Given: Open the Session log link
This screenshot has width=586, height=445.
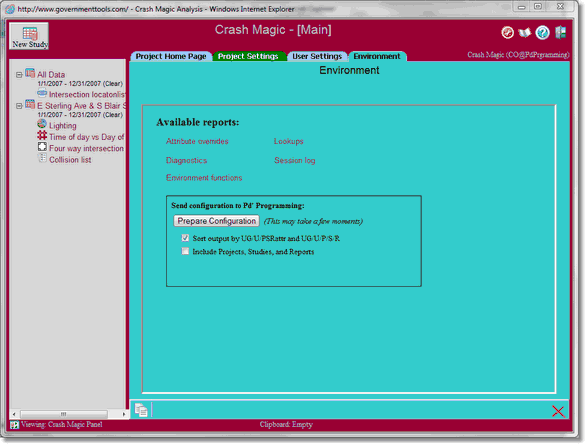Looking at the screenshot, I should [x=294, y=160].
